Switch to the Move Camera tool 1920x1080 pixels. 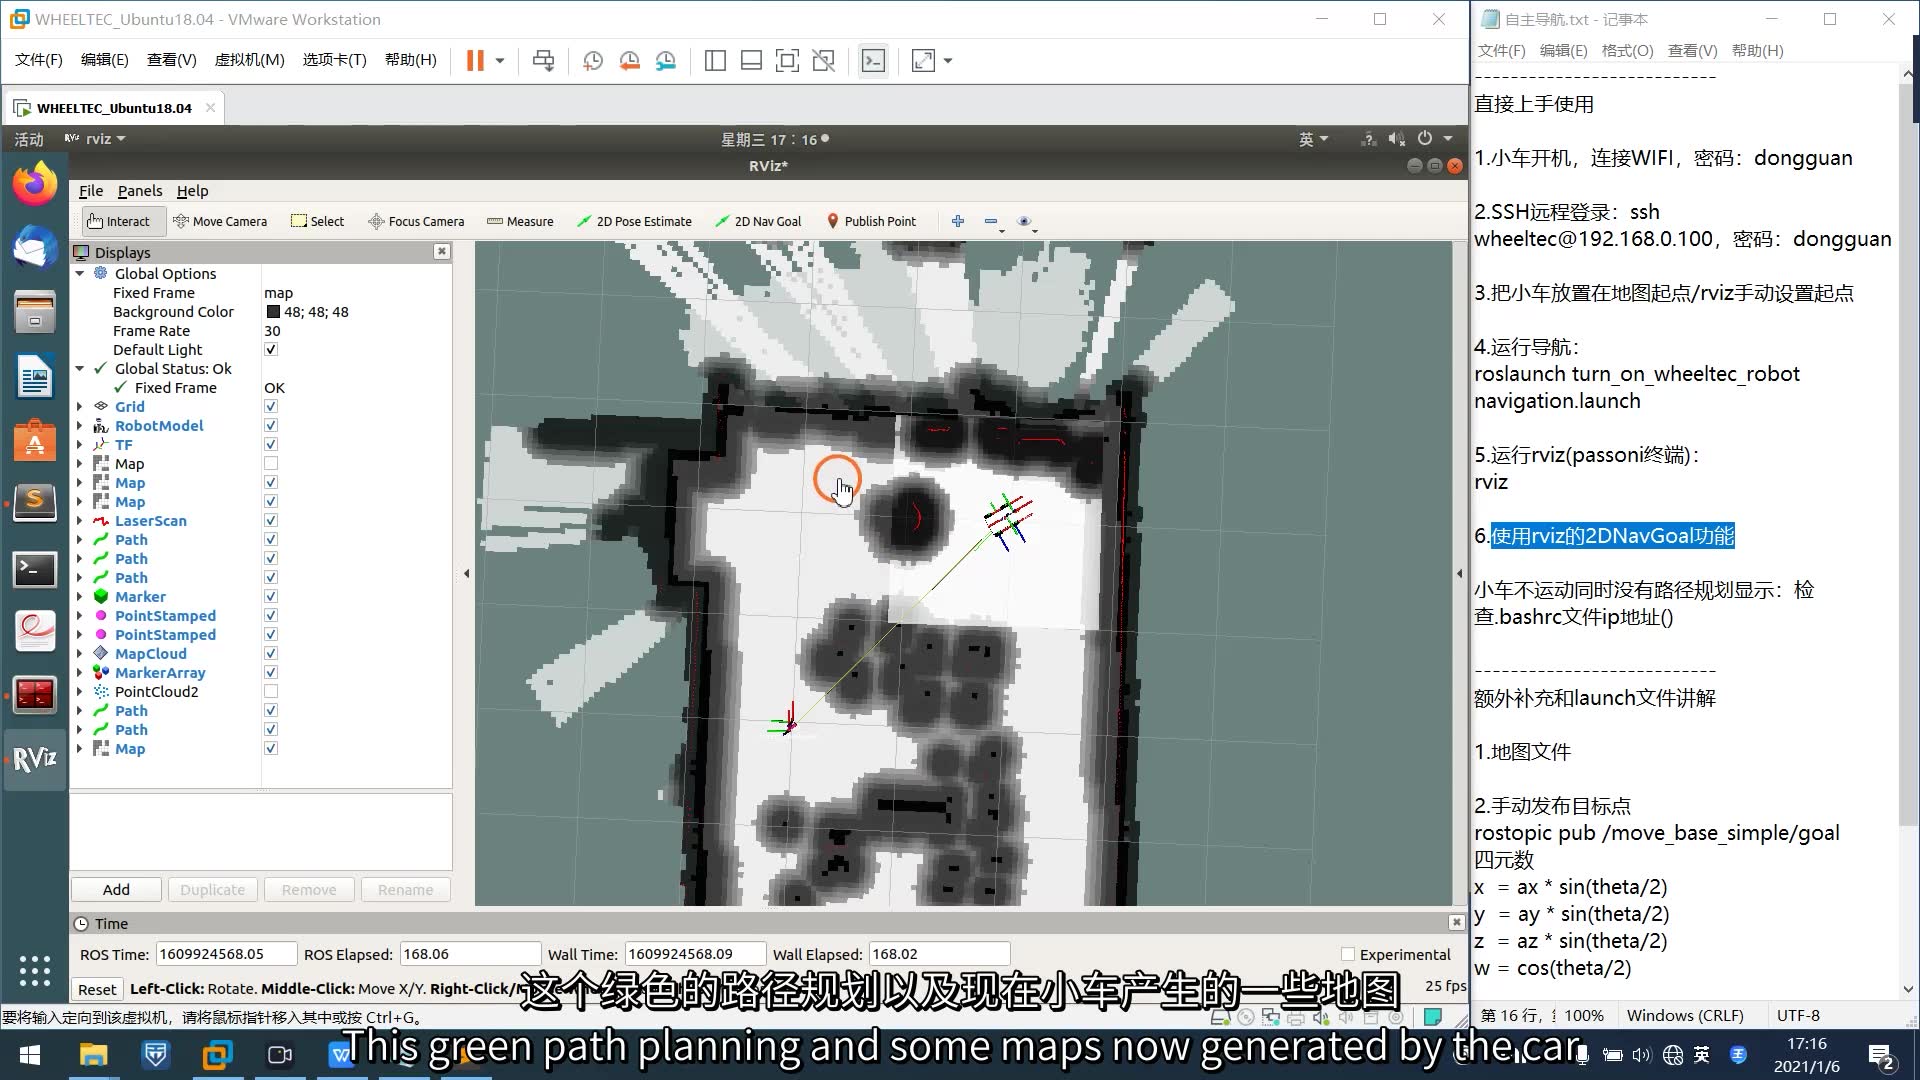pos(220,221)
